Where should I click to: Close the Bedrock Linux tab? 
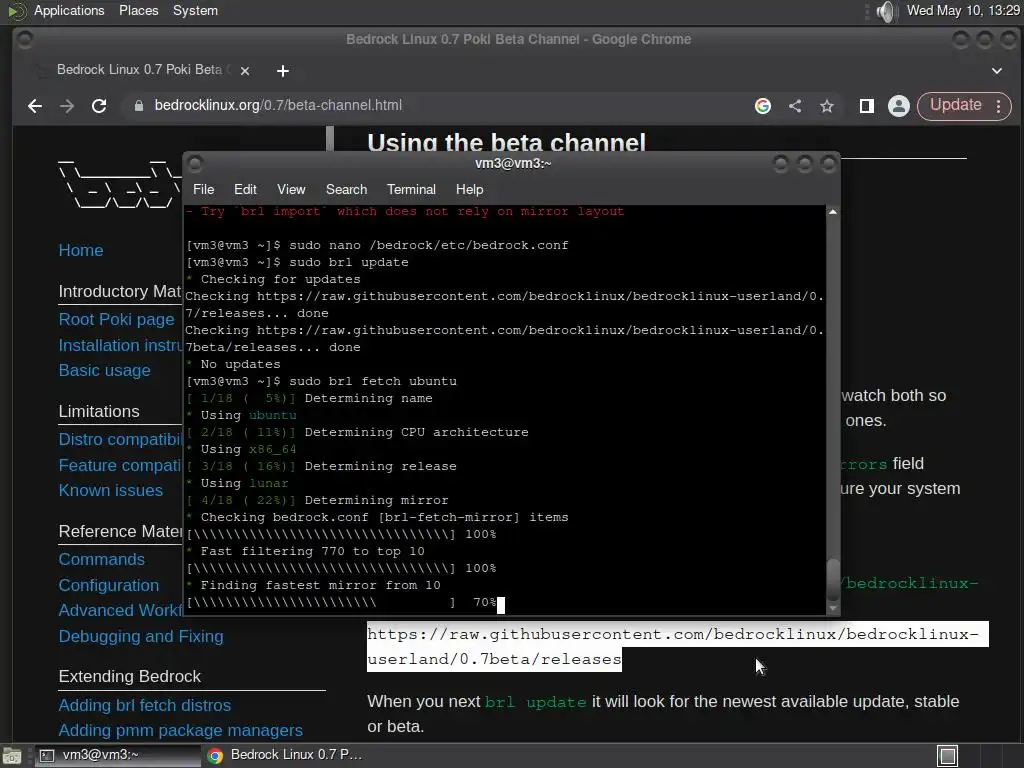pos(245,71)
